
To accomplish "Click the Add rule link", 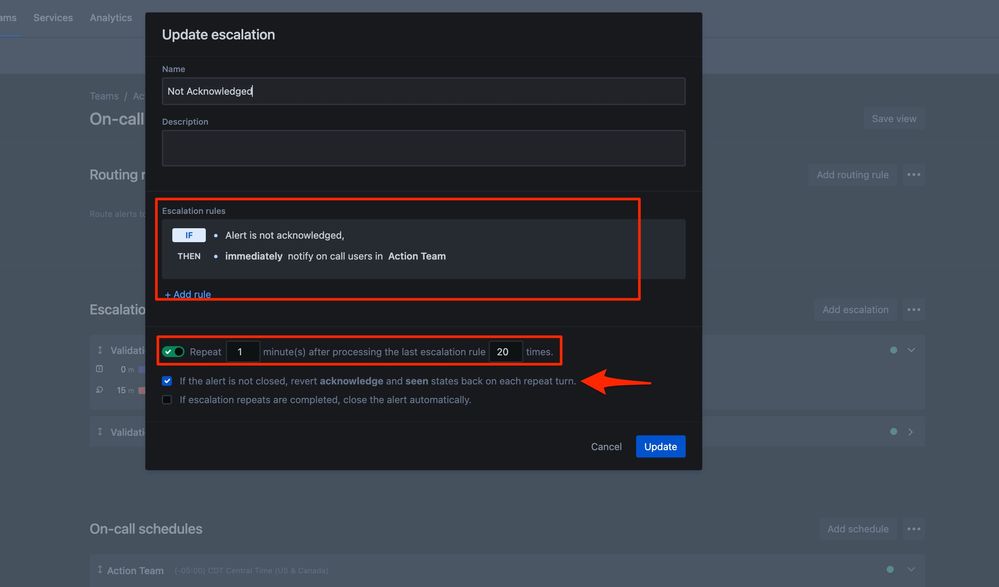I will tap(187, 294).
